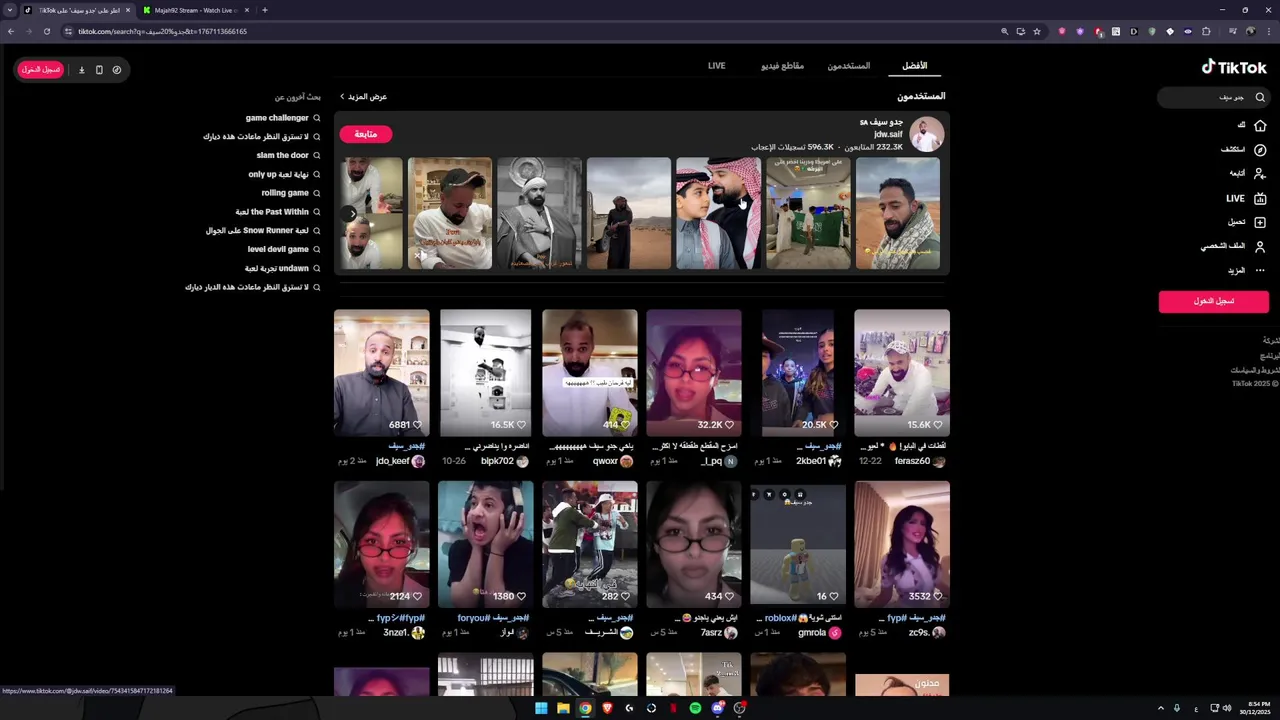Open the More three-dots icon in sidebar
Screen dimensions: 1280x720
[1260, 270]
